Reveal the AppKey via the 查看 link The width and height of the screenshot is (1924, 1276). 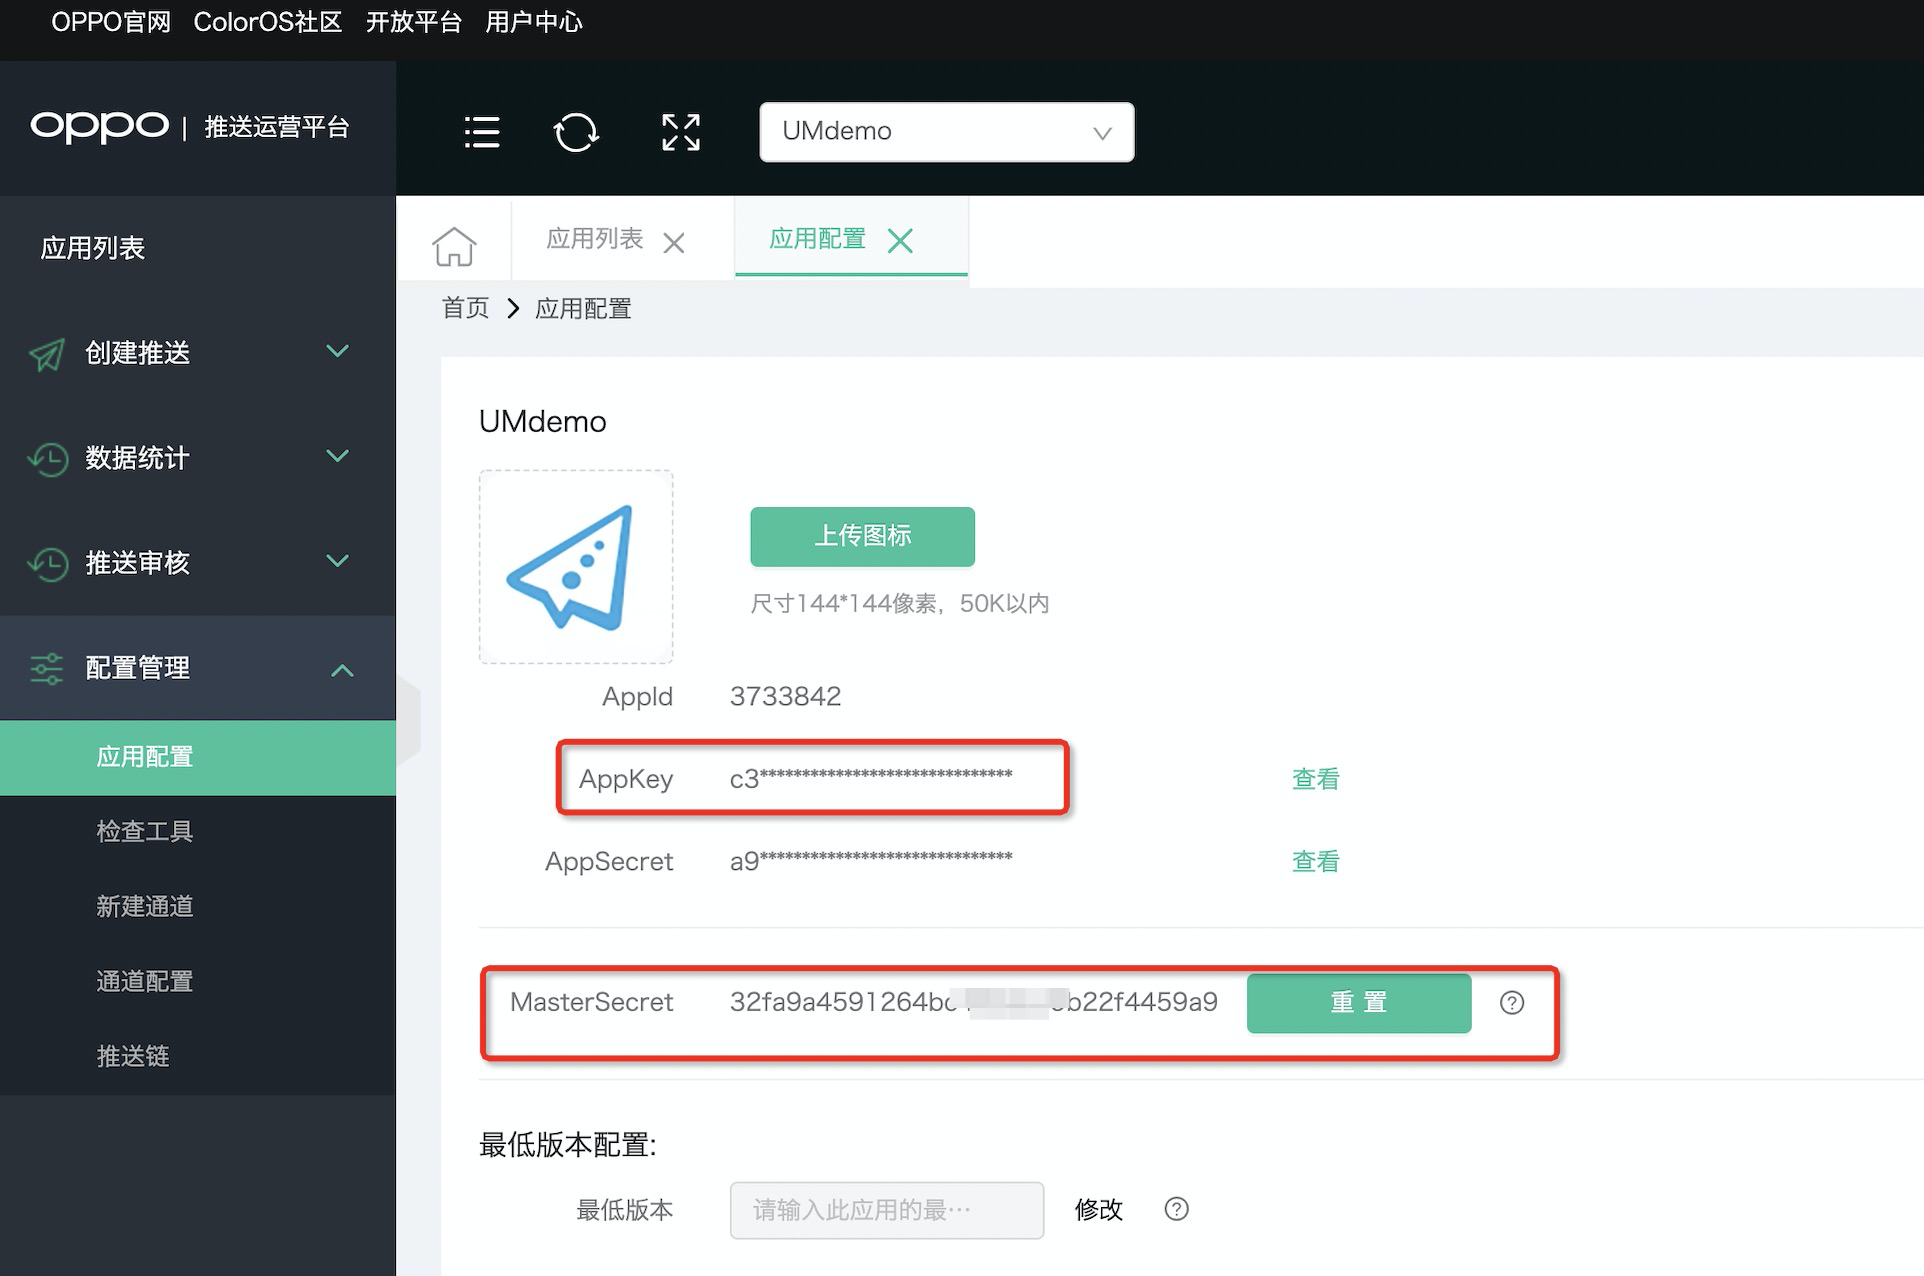(1316, 779)
